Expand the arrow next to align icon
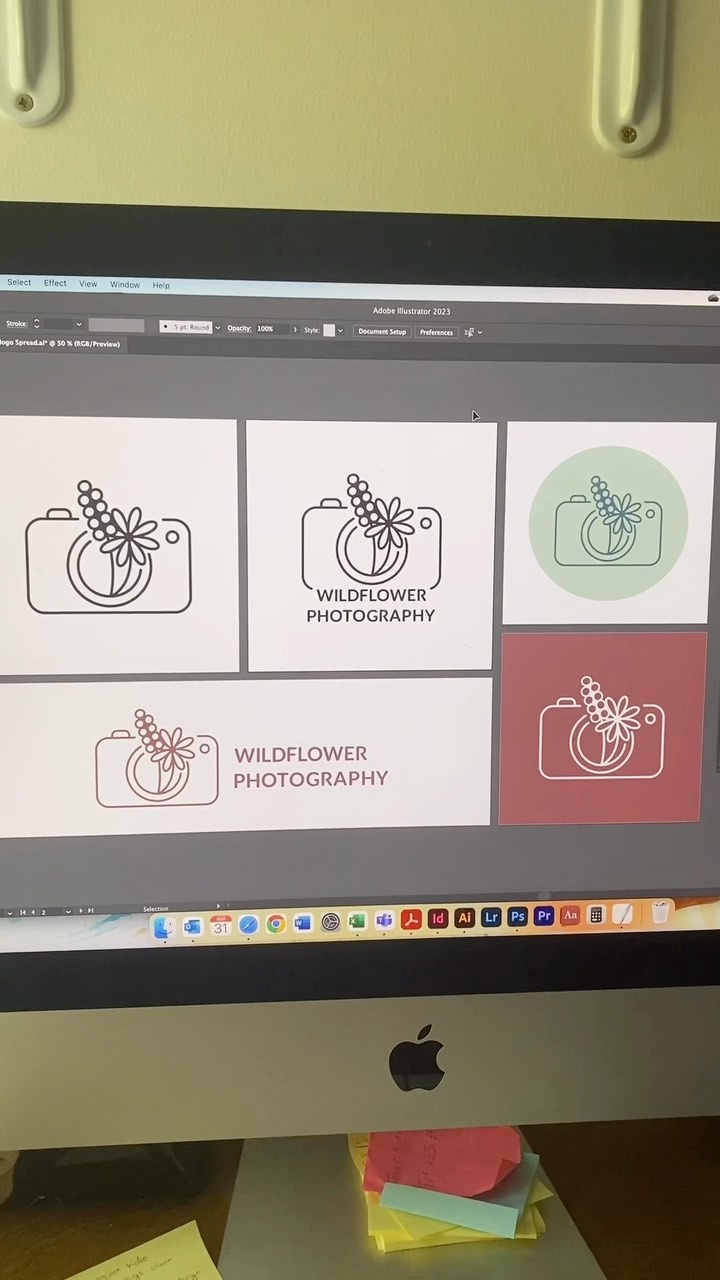Screen dimensions: 720x1280 pyautogui.click(x=480, y=333)
